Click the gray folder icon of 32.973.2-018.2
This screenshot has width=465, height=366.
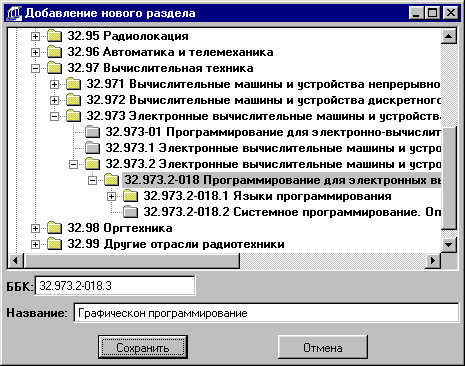[x=130, y=212]
